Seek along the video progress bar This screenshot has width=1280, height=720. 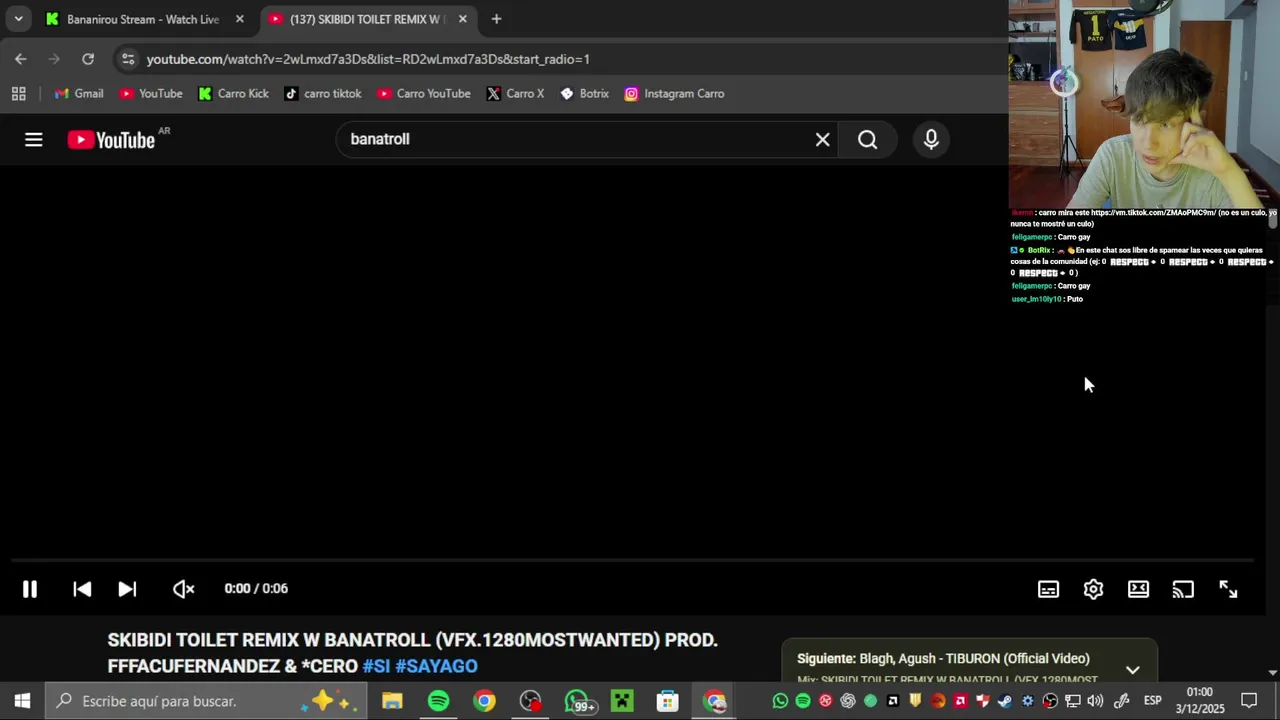(x=632, y=561)
